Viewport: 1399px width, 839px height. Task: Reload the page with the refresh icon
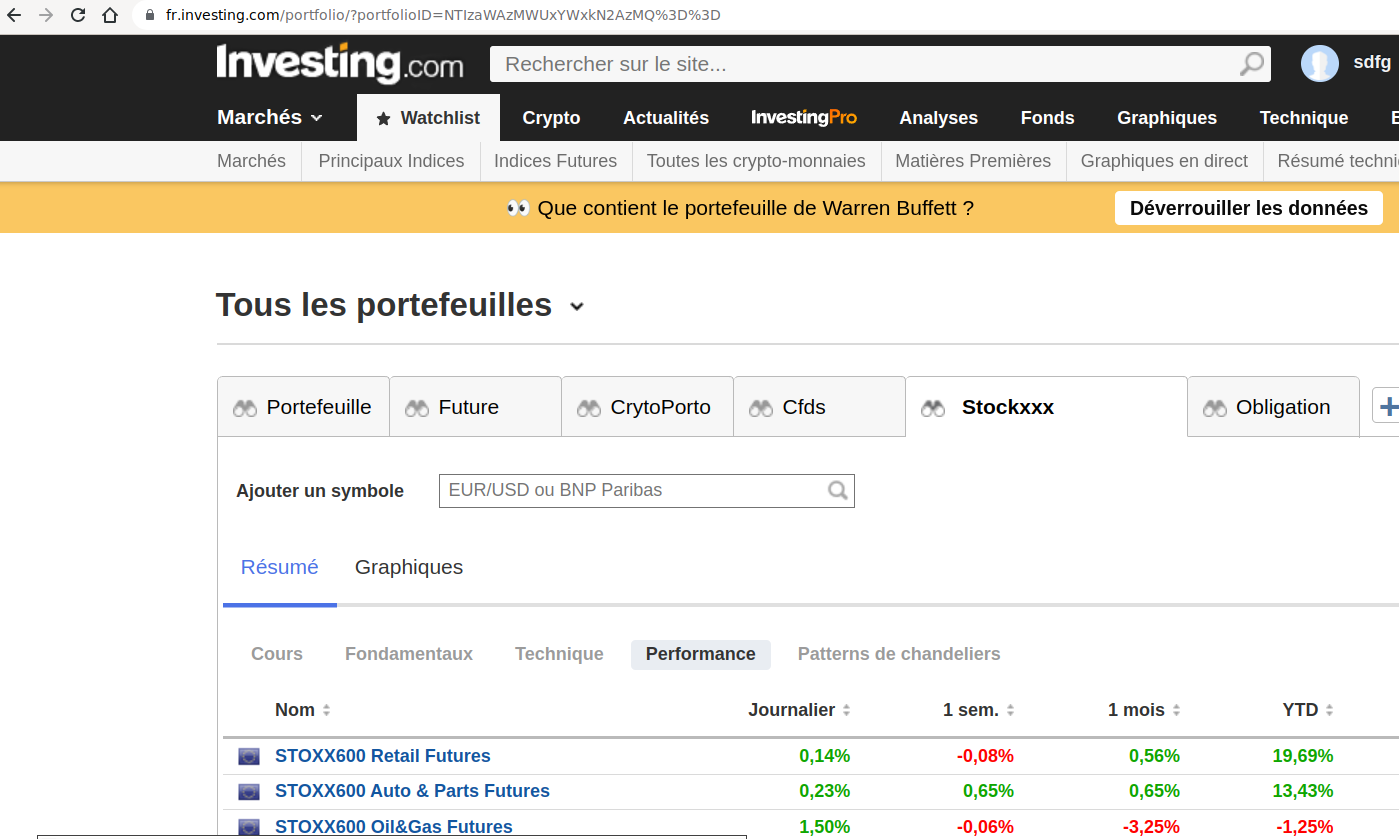coord(78,15)
